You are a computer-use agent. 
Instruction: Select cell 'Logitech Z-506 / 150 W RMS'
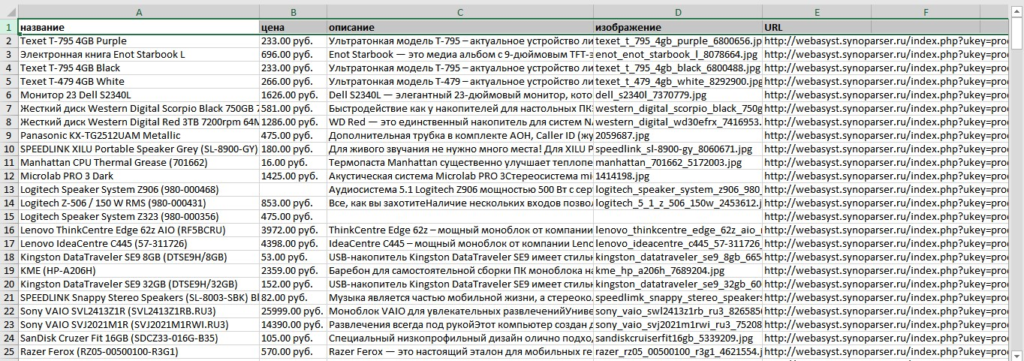138,203
